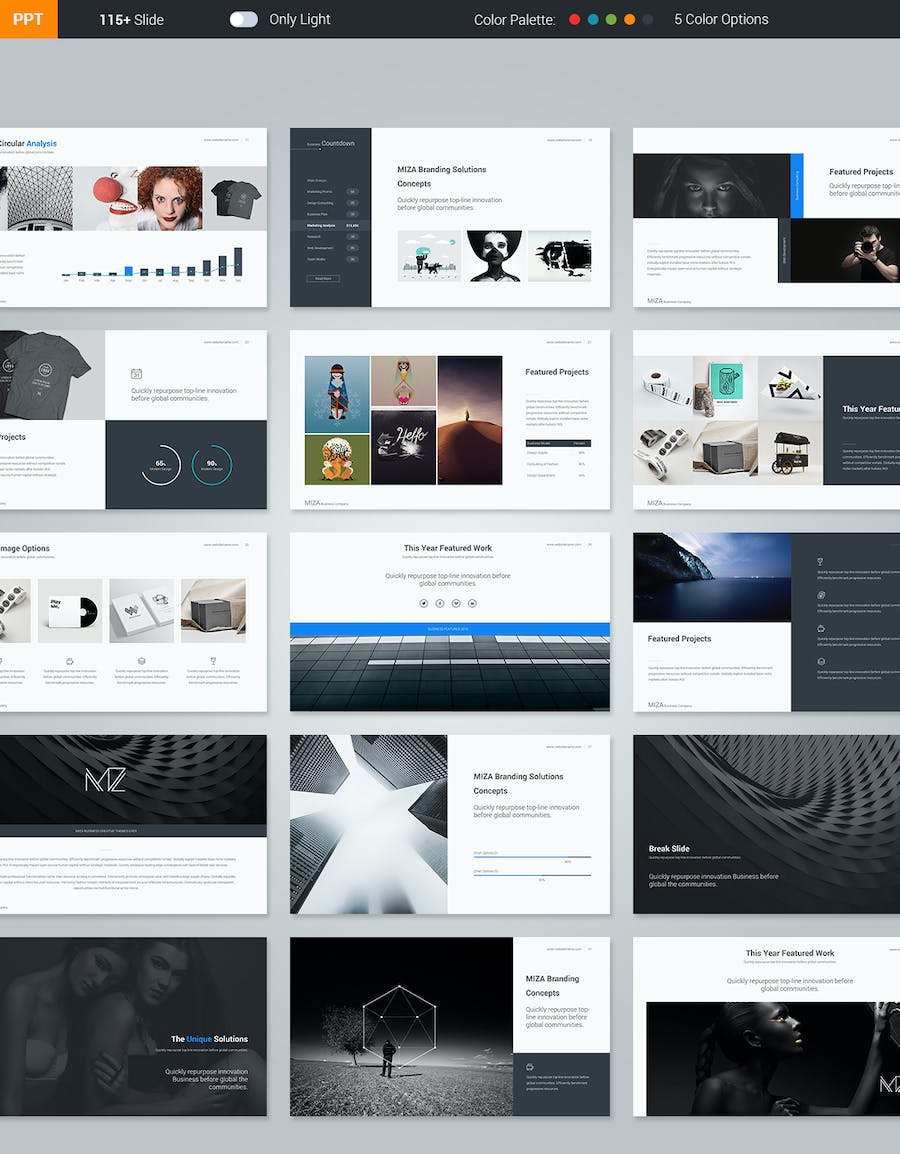Click the top icon beside the ocean photo
The height and width of the screenshot is (1154, 900).
[x=821, y=562]
